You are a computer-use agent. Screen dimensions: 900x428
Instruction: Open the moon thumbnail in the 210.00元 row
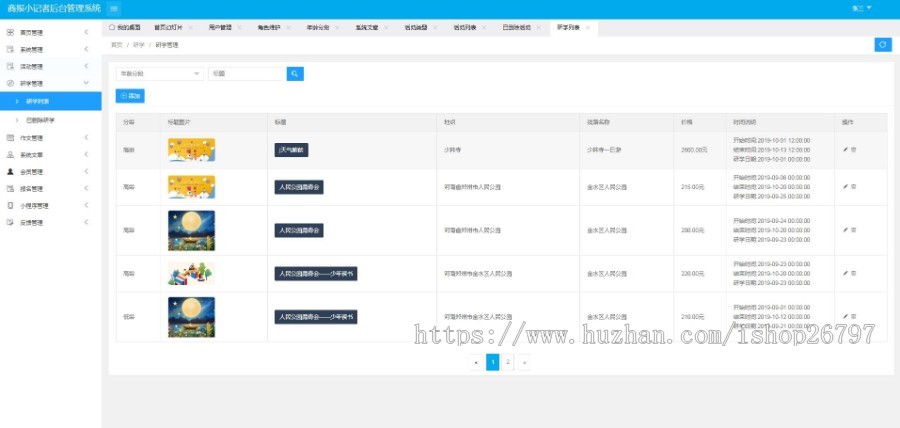pyautogui.click(x=192, y=317)
